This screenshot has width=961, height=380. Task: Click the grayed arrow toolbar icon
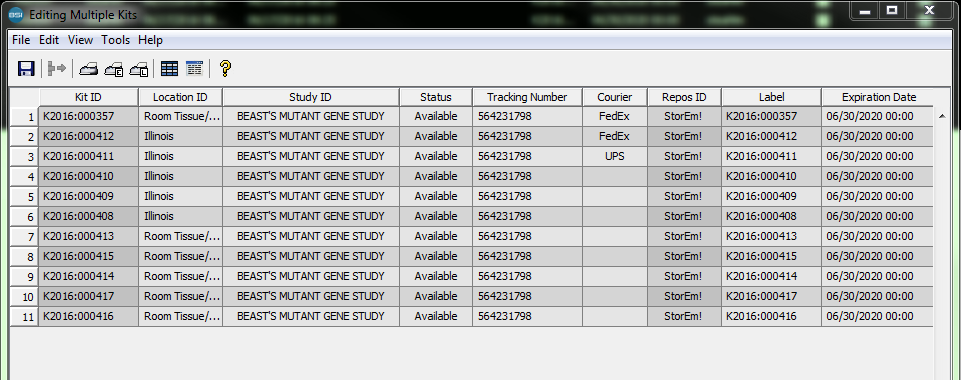56,68
